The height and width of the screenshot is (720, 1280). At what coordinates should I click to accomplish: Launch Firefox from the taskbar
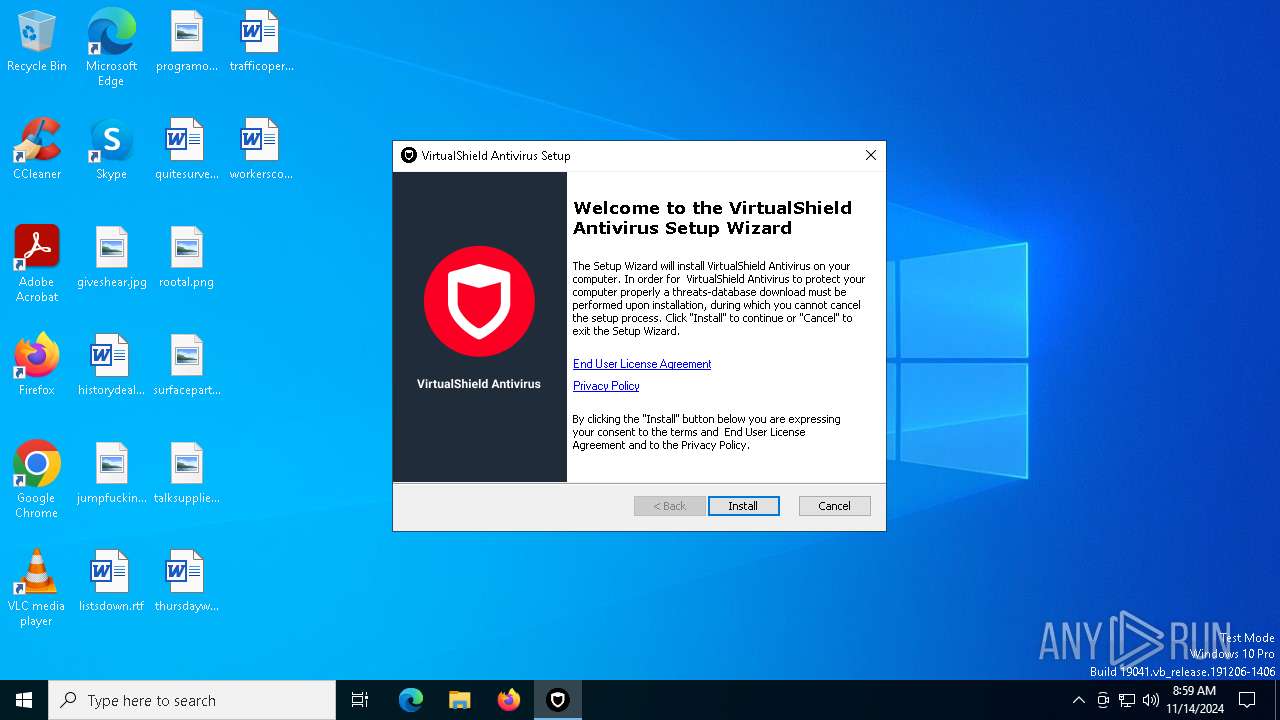point(509,700)
